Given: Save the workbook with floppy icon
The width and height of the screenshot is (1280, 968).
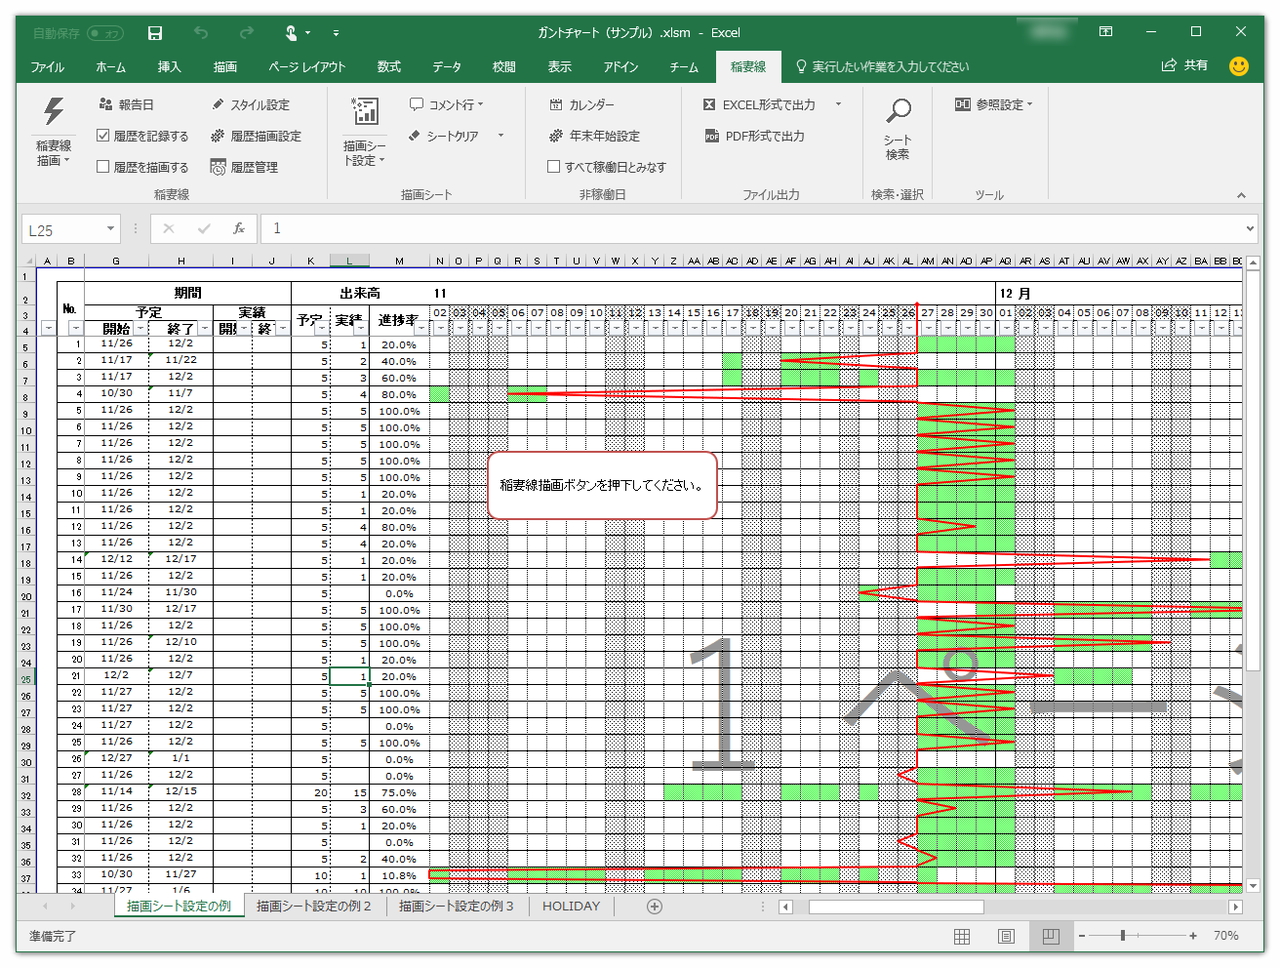Looking at the screenshot, I should pos(155,33).
